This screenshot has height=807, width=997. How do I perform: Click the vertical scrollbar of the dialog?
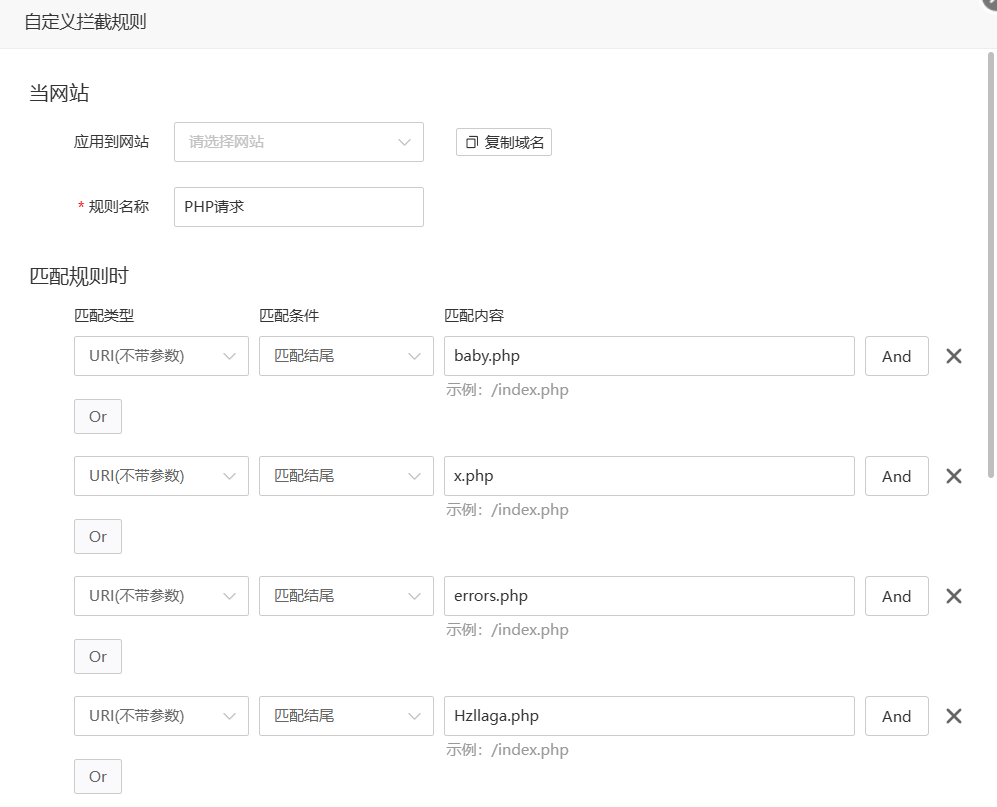pos(991,265)
